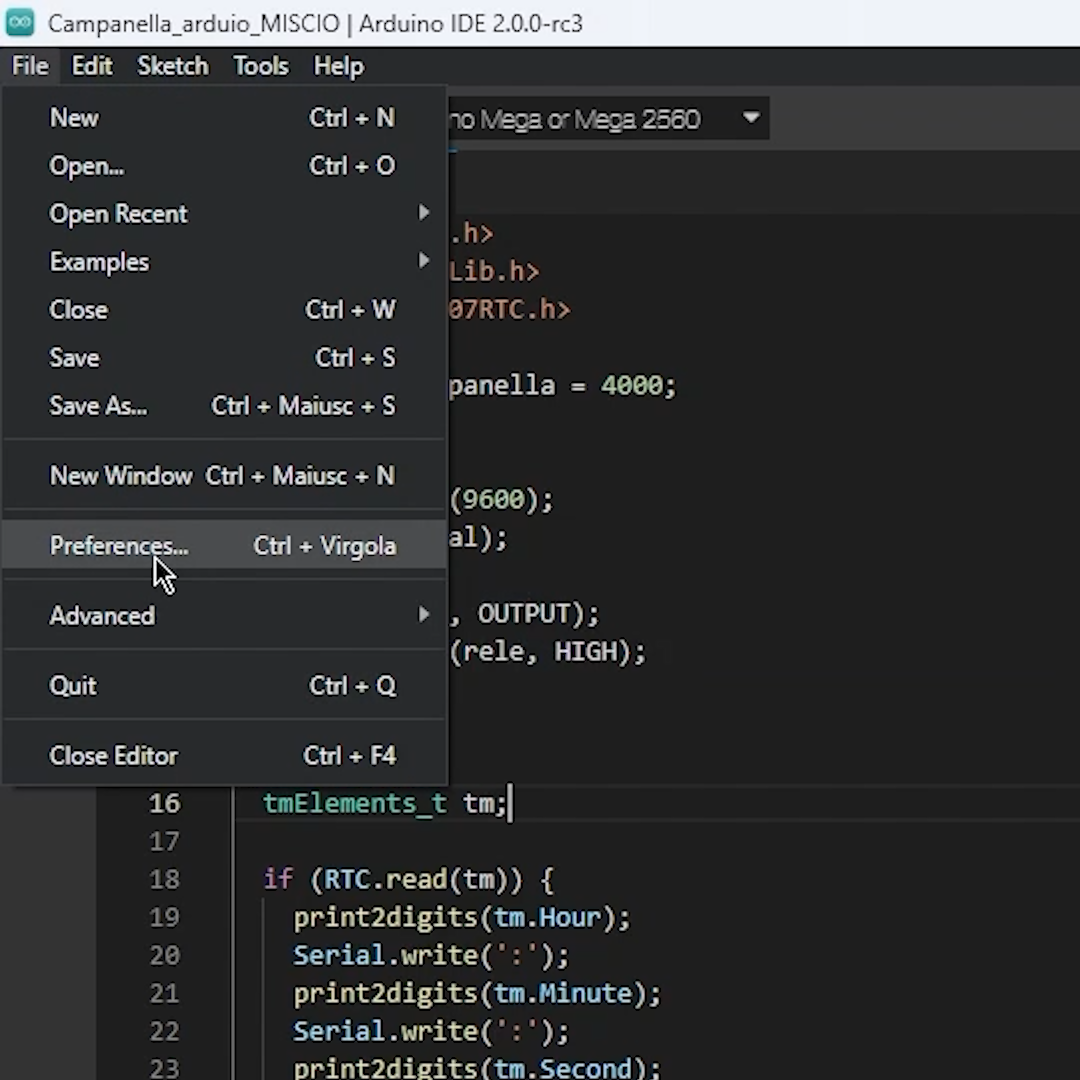Screen dimensions: 1080x1080
Task: Click the code line 'tmElements_t tm;'
Action: coord(385,803)
